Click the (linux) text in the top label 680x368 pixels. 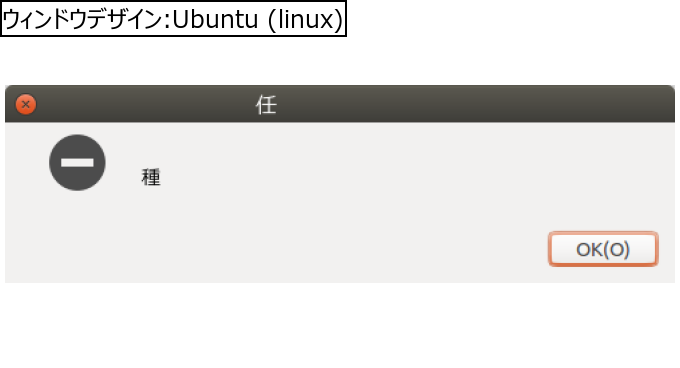(x=306, y=20)
